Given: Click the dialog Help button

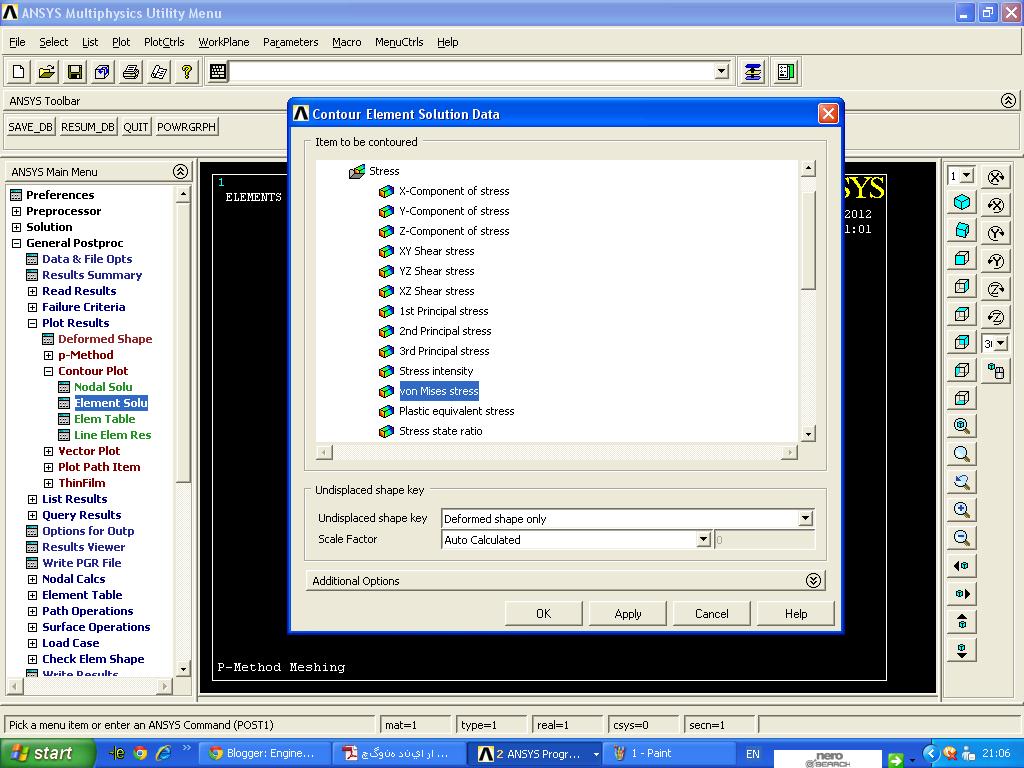Looking at the screenshot, I should [795, 613].
